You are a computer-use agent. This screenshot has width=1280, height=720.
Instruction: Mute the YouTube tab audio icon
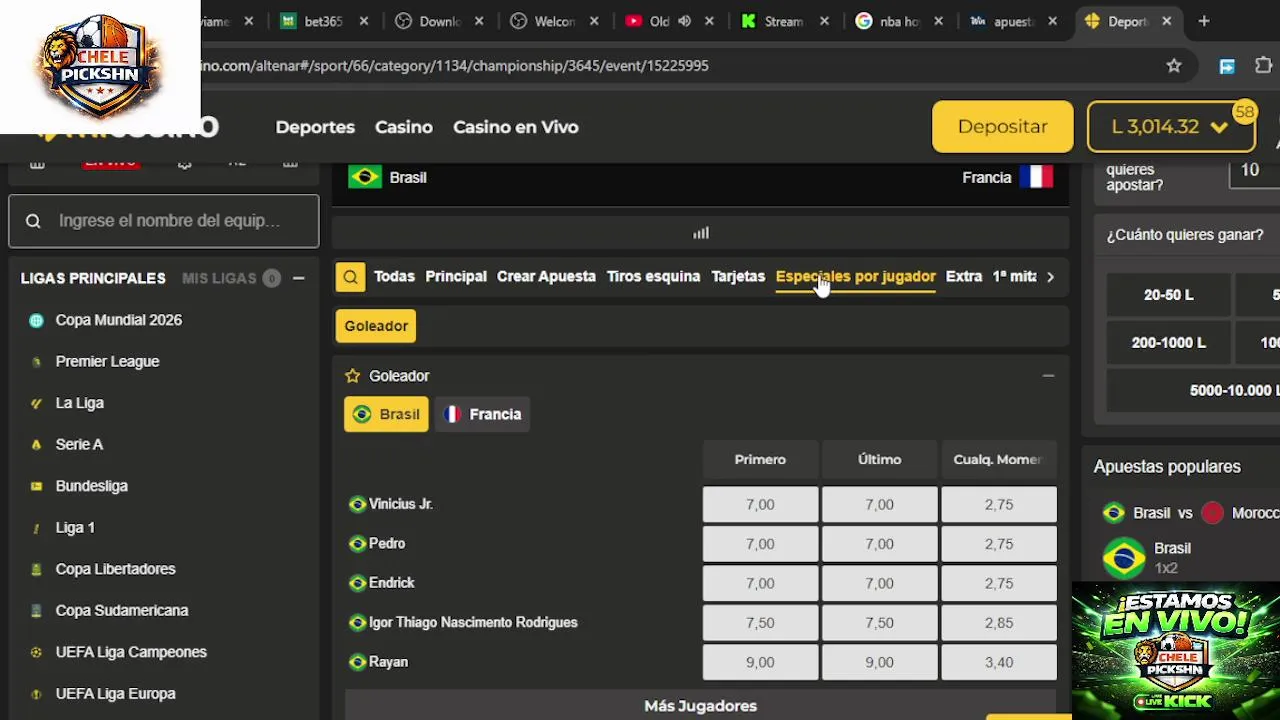point(684,21)
